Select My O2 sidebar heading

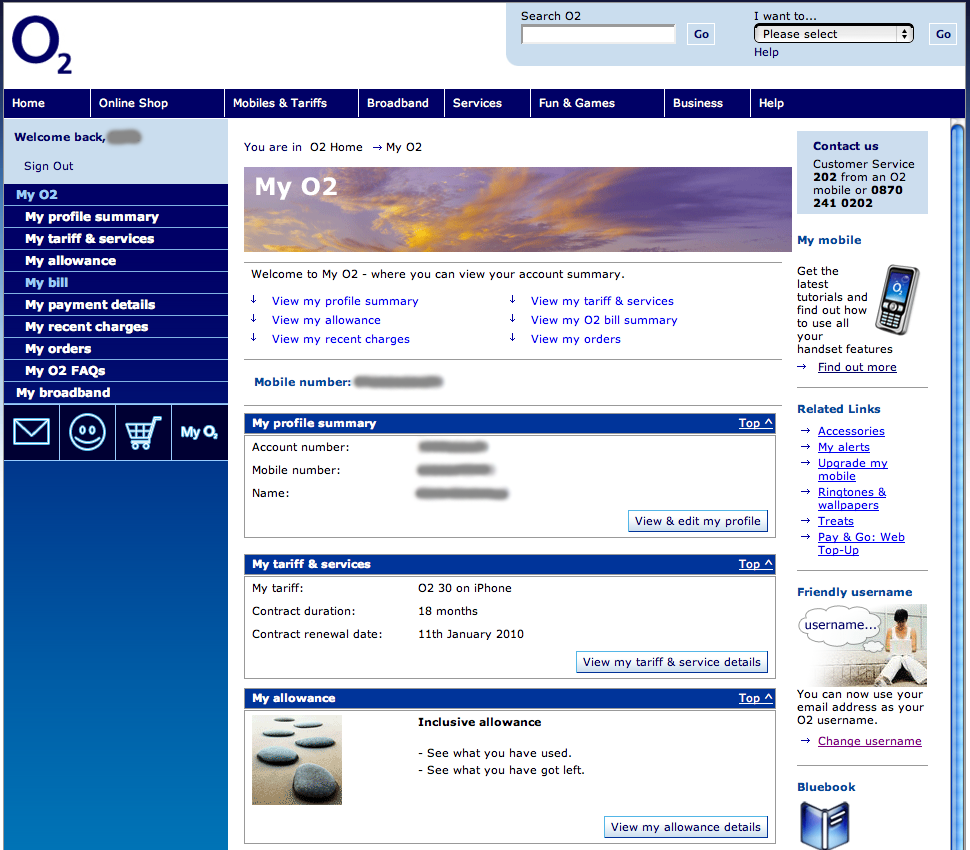point(116,194)
